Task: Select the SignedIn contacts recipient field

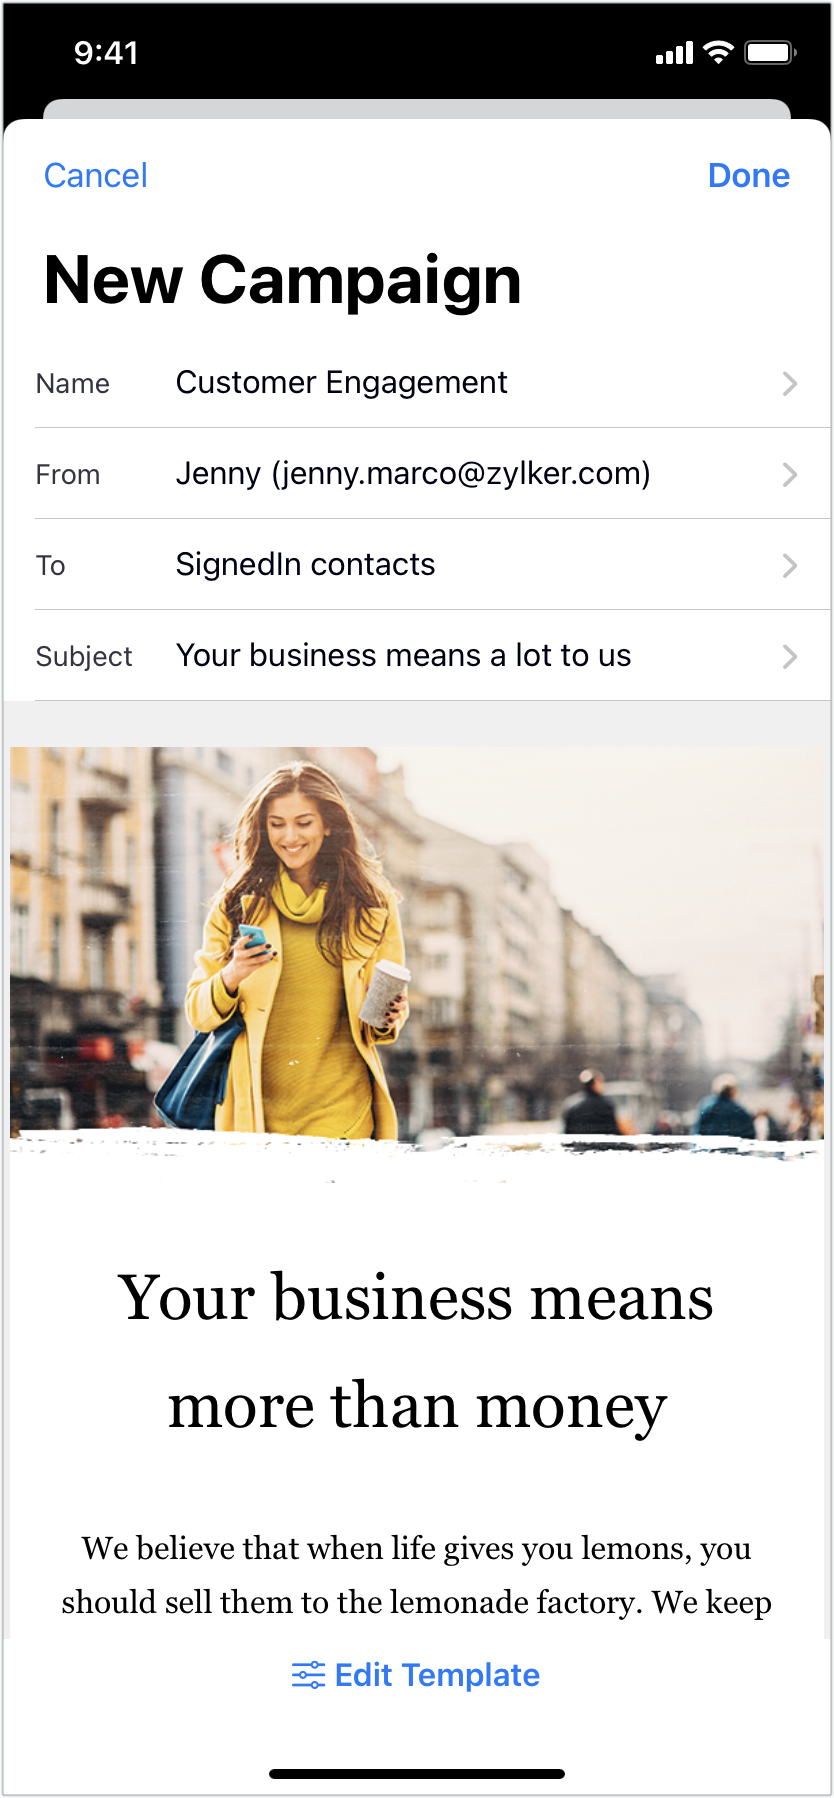Action: pyautogui.click(x=305, y=565)
